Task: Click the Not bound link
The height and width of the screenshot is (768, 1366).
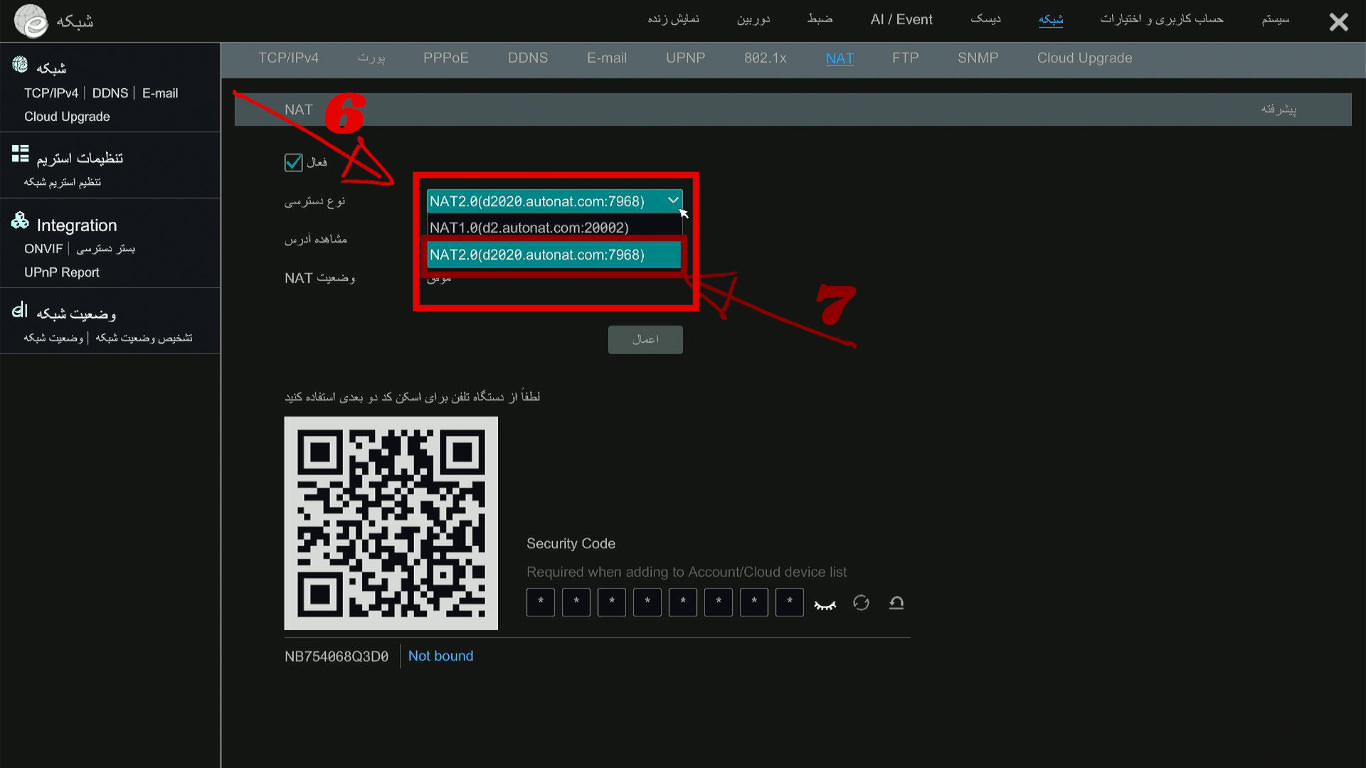Action: pos(441,656)
